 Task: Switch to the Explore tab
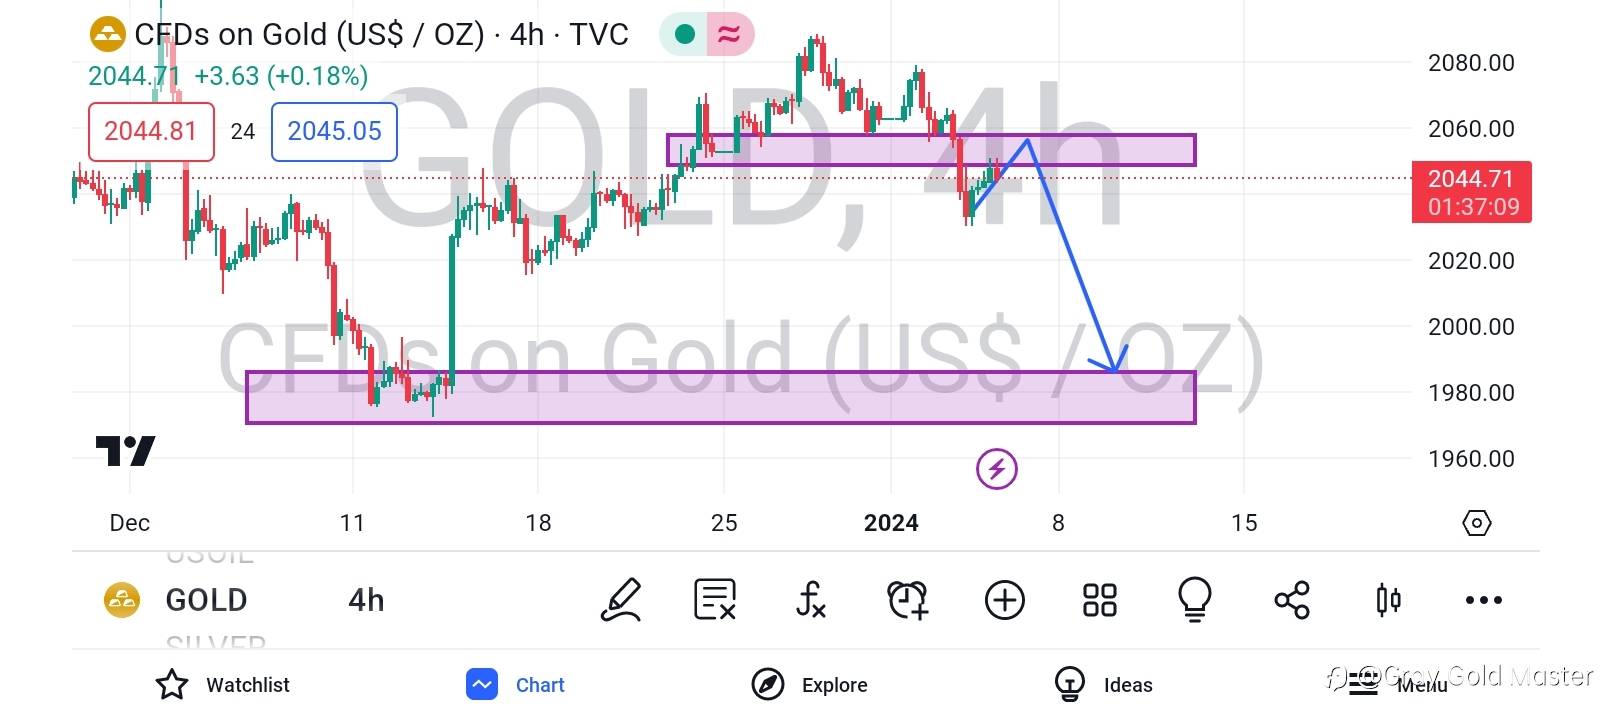coord(810,685)
